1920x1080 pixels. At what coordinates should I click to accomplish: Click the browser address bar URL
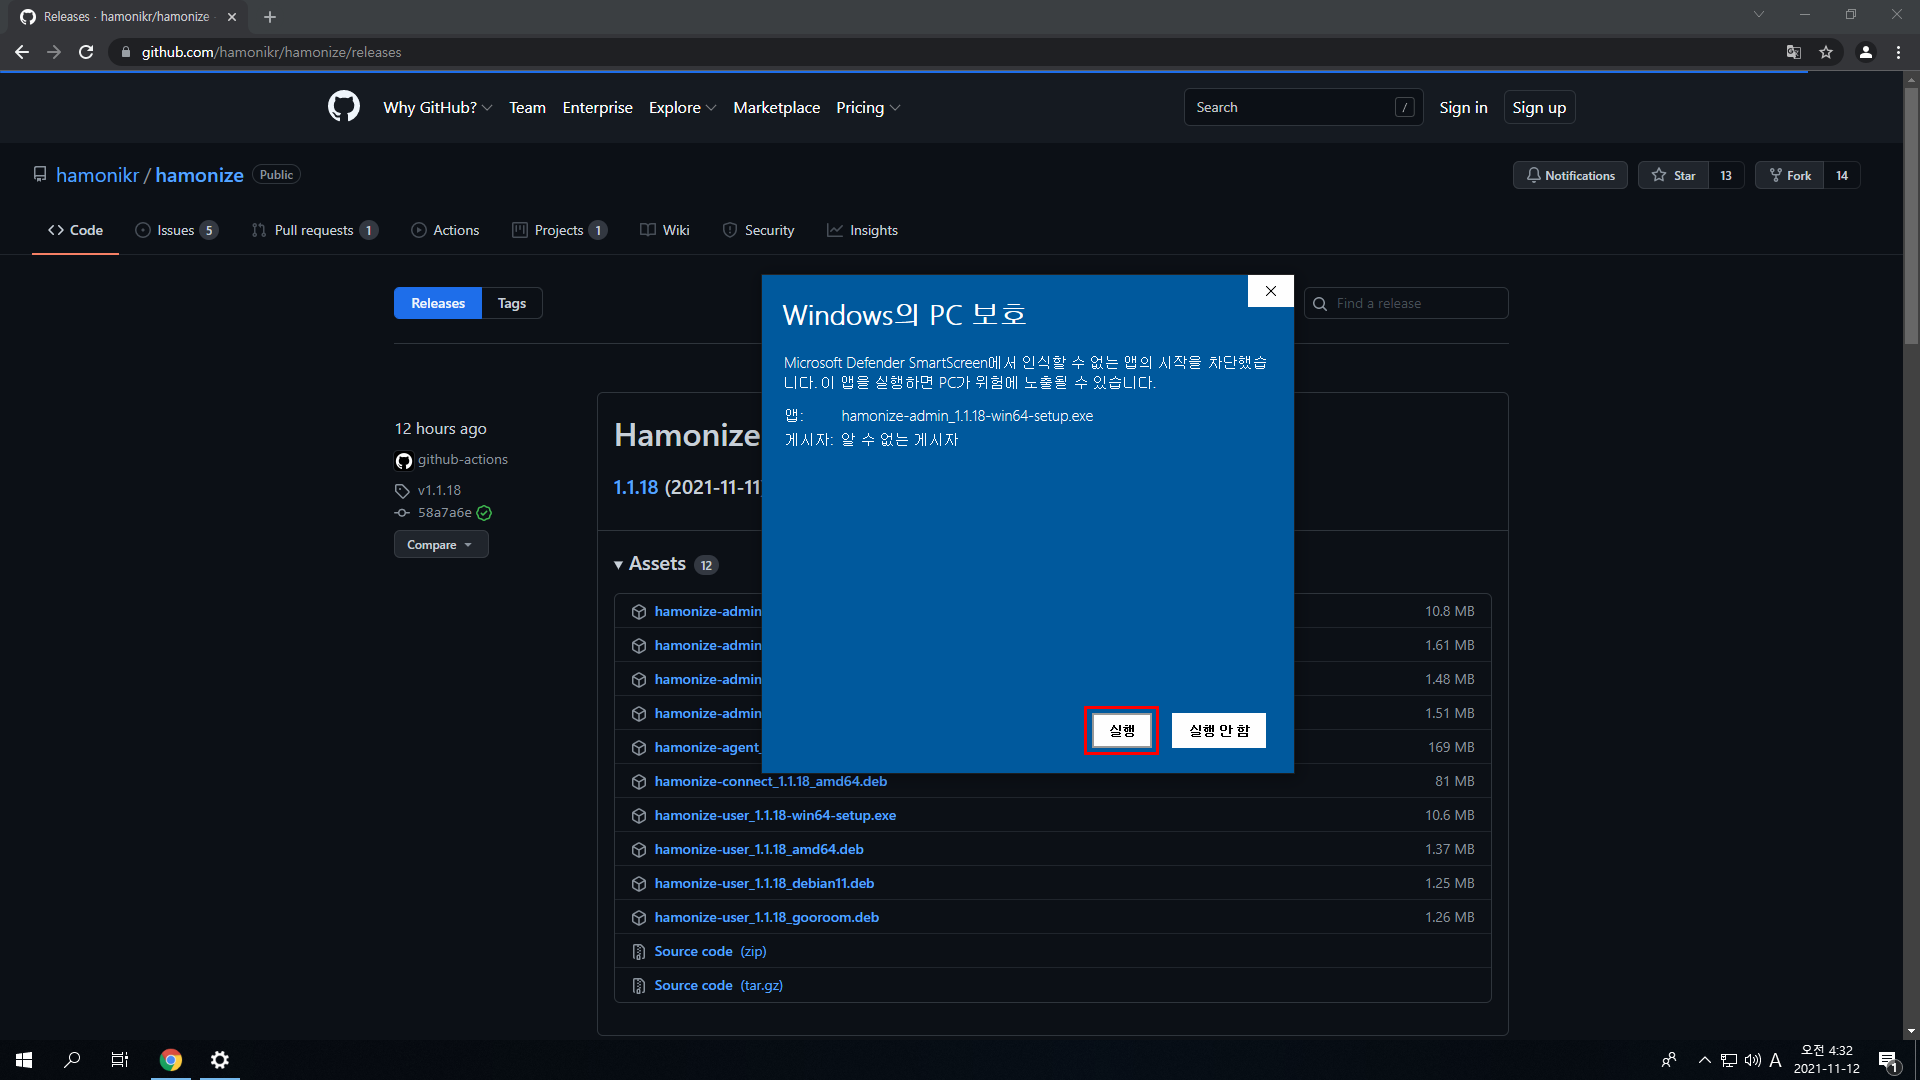click(x=271, y=52)
